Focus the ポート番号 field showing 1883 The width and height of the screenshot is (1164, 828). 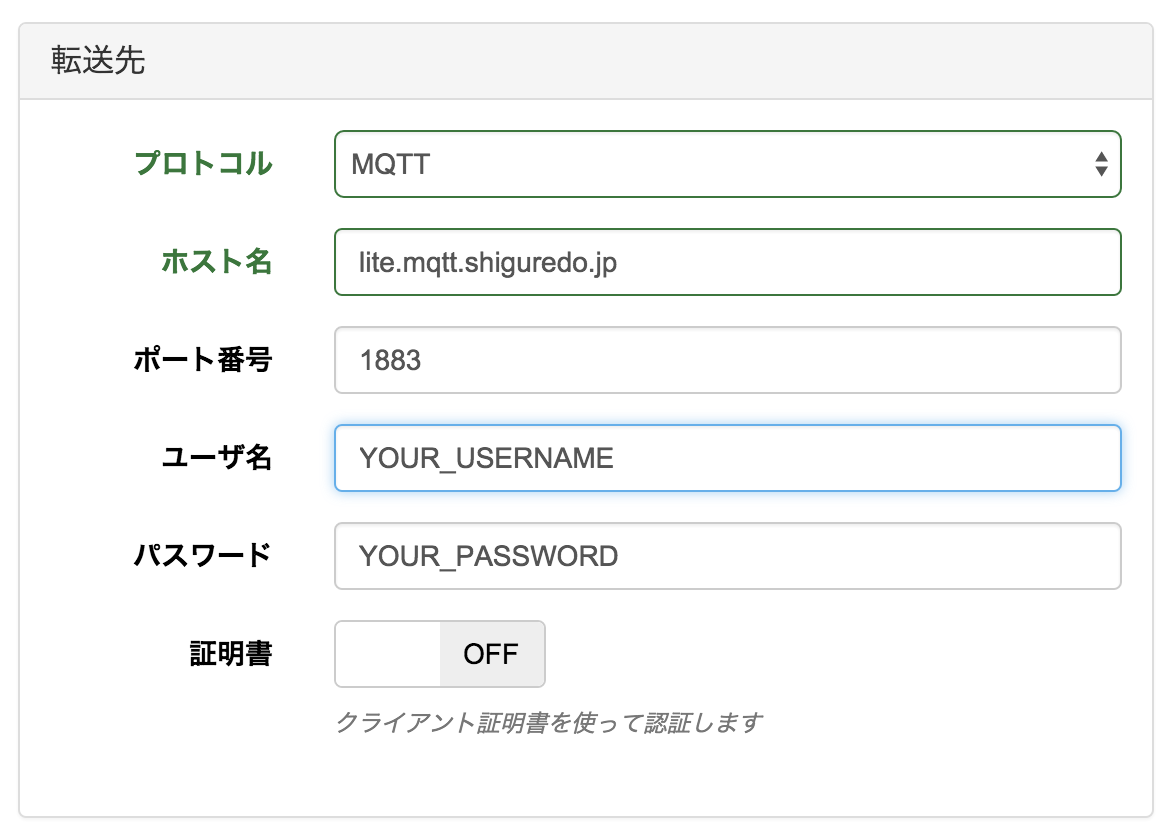click(727, 360)
